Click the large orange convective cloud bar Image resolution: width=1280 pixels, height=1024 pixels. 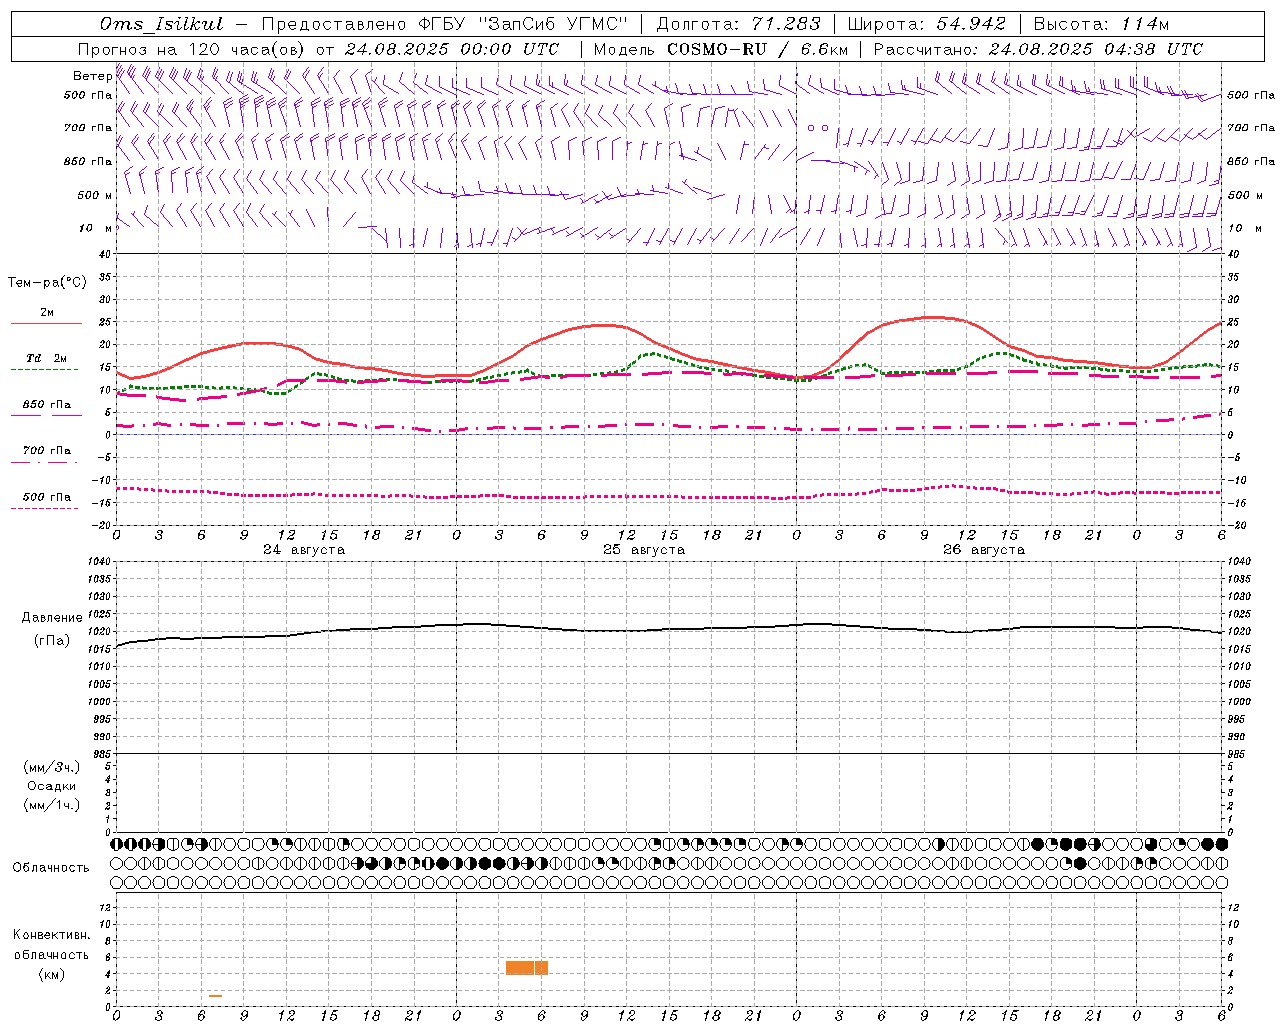click(527, 968)
